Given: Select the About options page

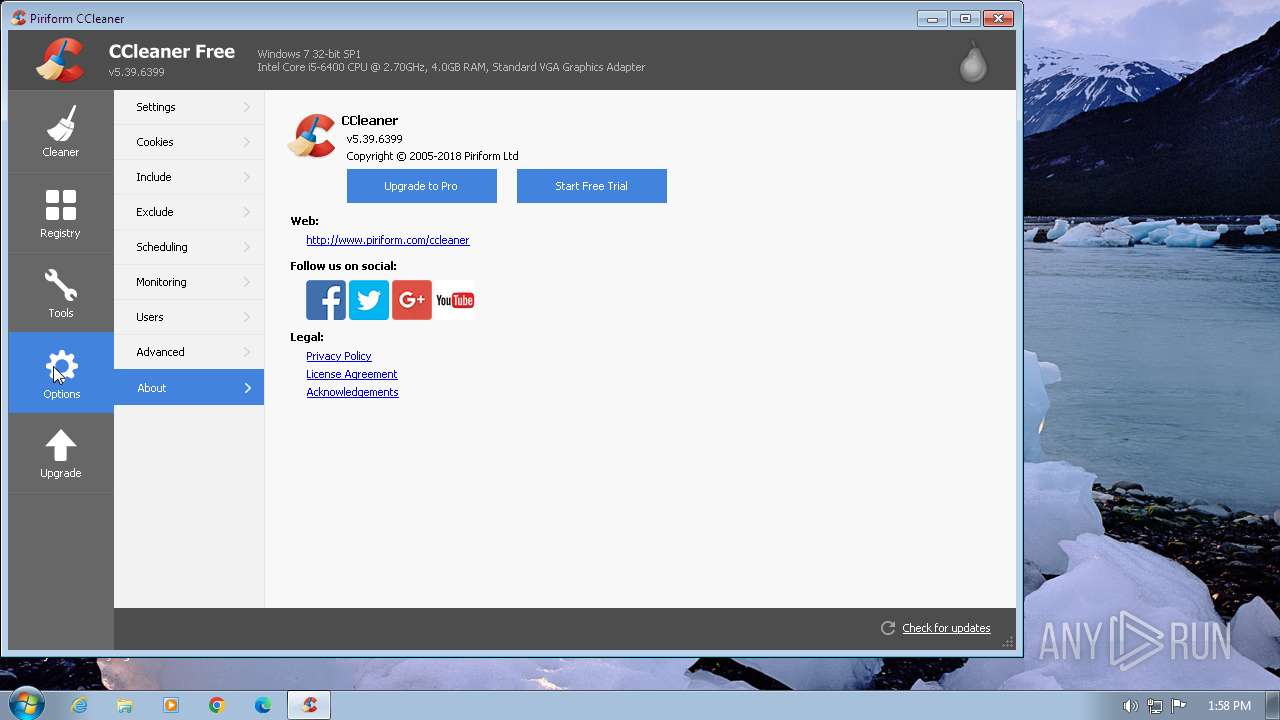Looking at the screenshot, I should [189, 388].
